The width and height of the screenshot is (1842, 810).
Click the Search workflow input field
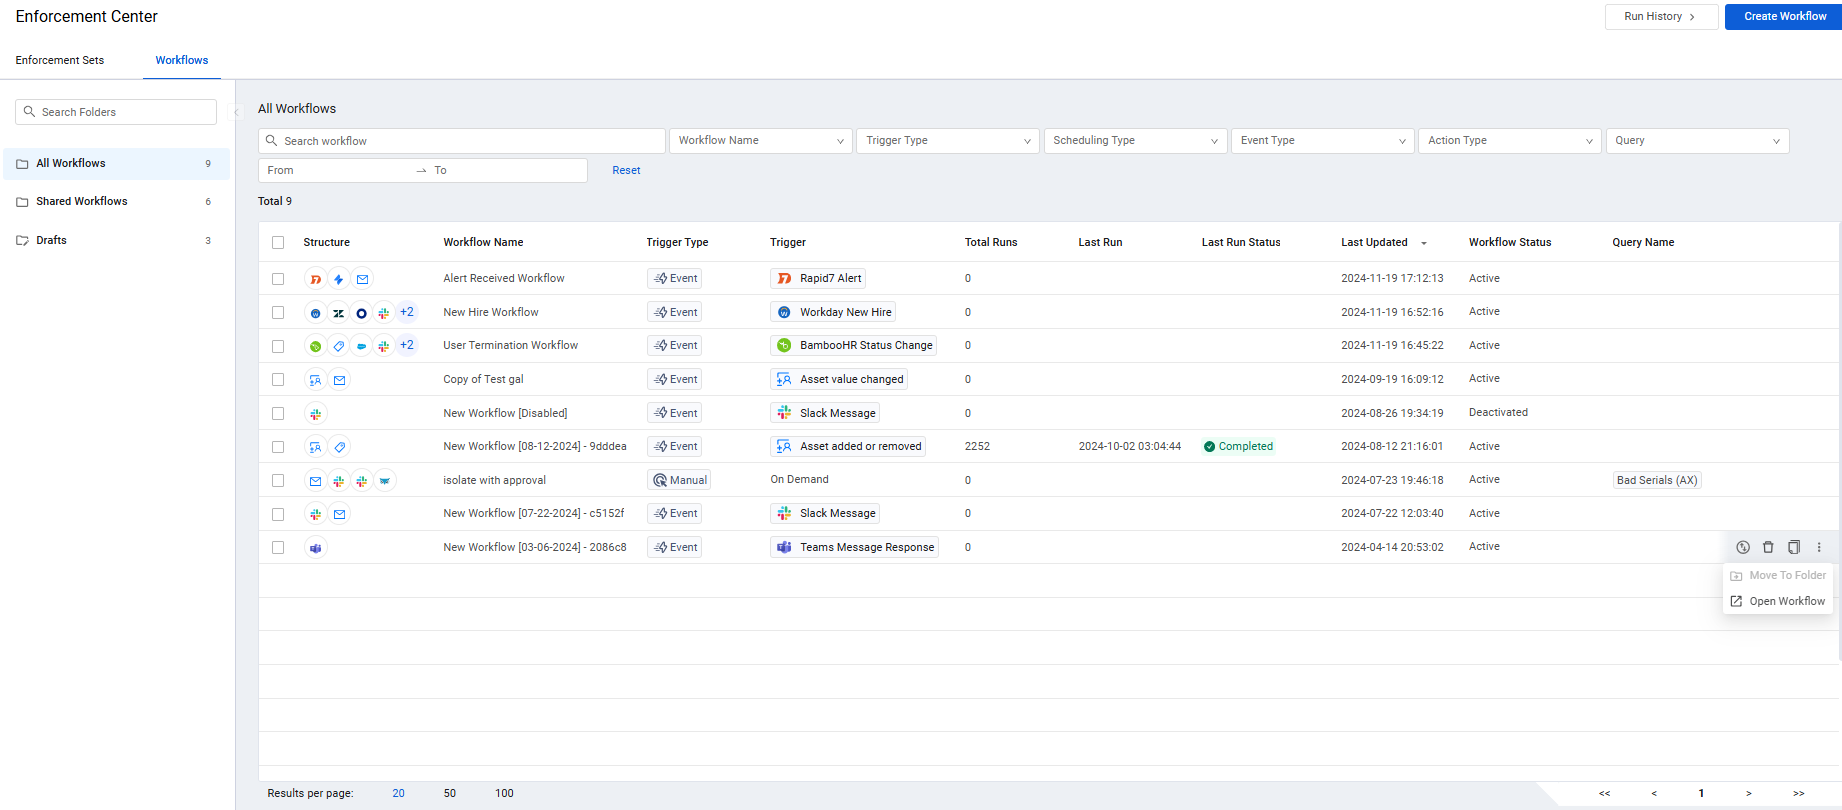click(x=462, y=141)
